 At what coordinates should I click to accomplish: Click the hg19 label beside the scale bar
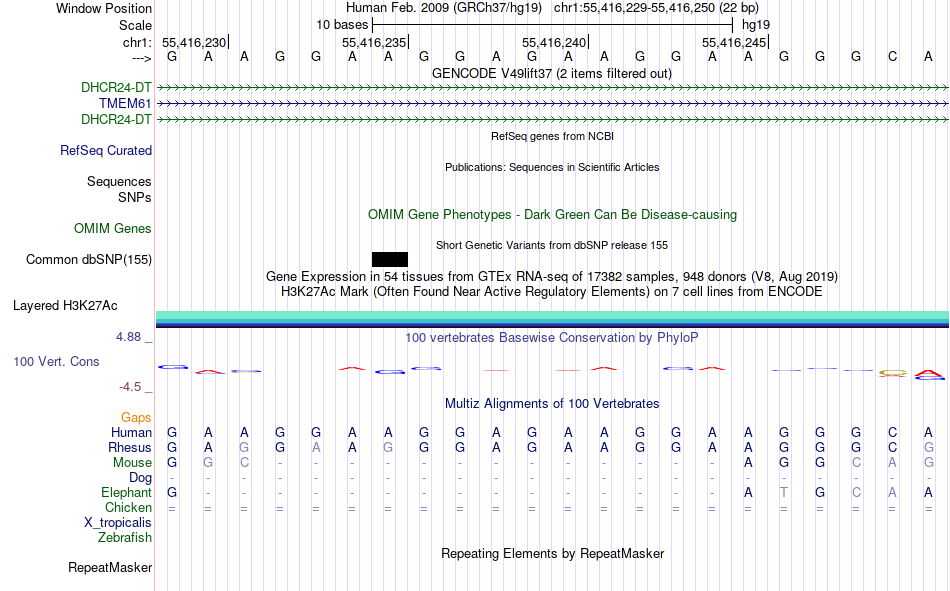click(x=756, y=25)
